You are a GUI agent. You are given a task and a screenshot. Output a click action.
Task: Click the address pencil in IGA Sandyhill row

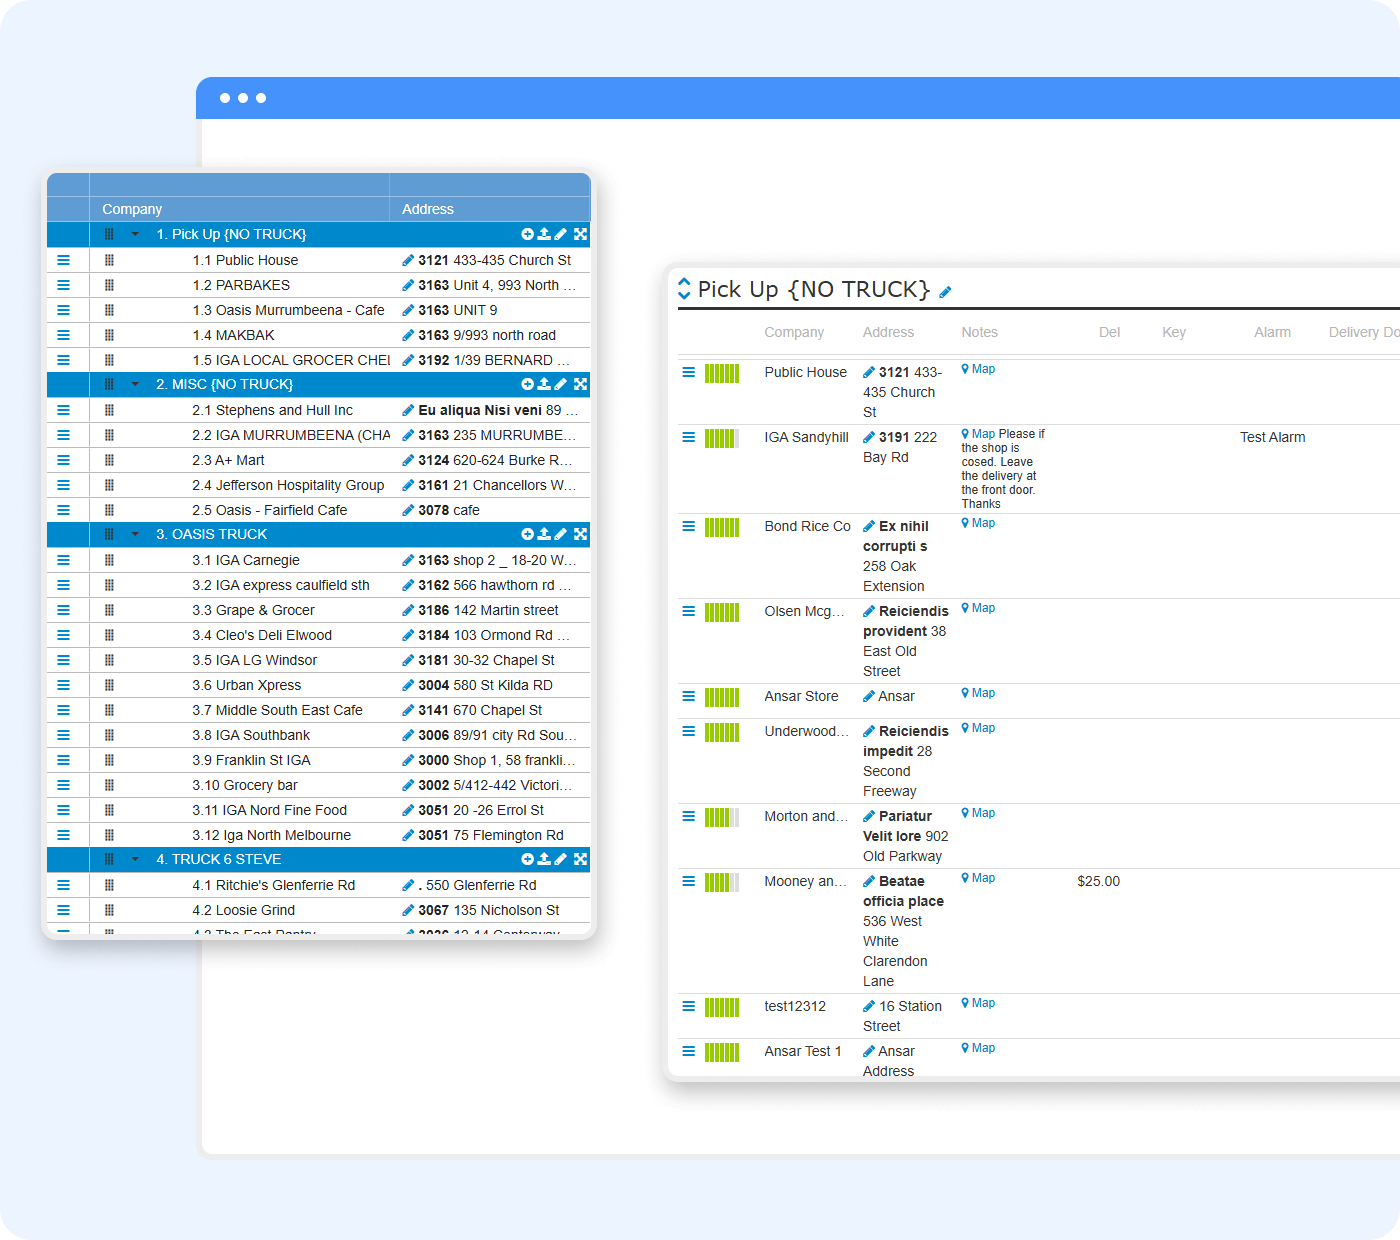pos(869,437)
